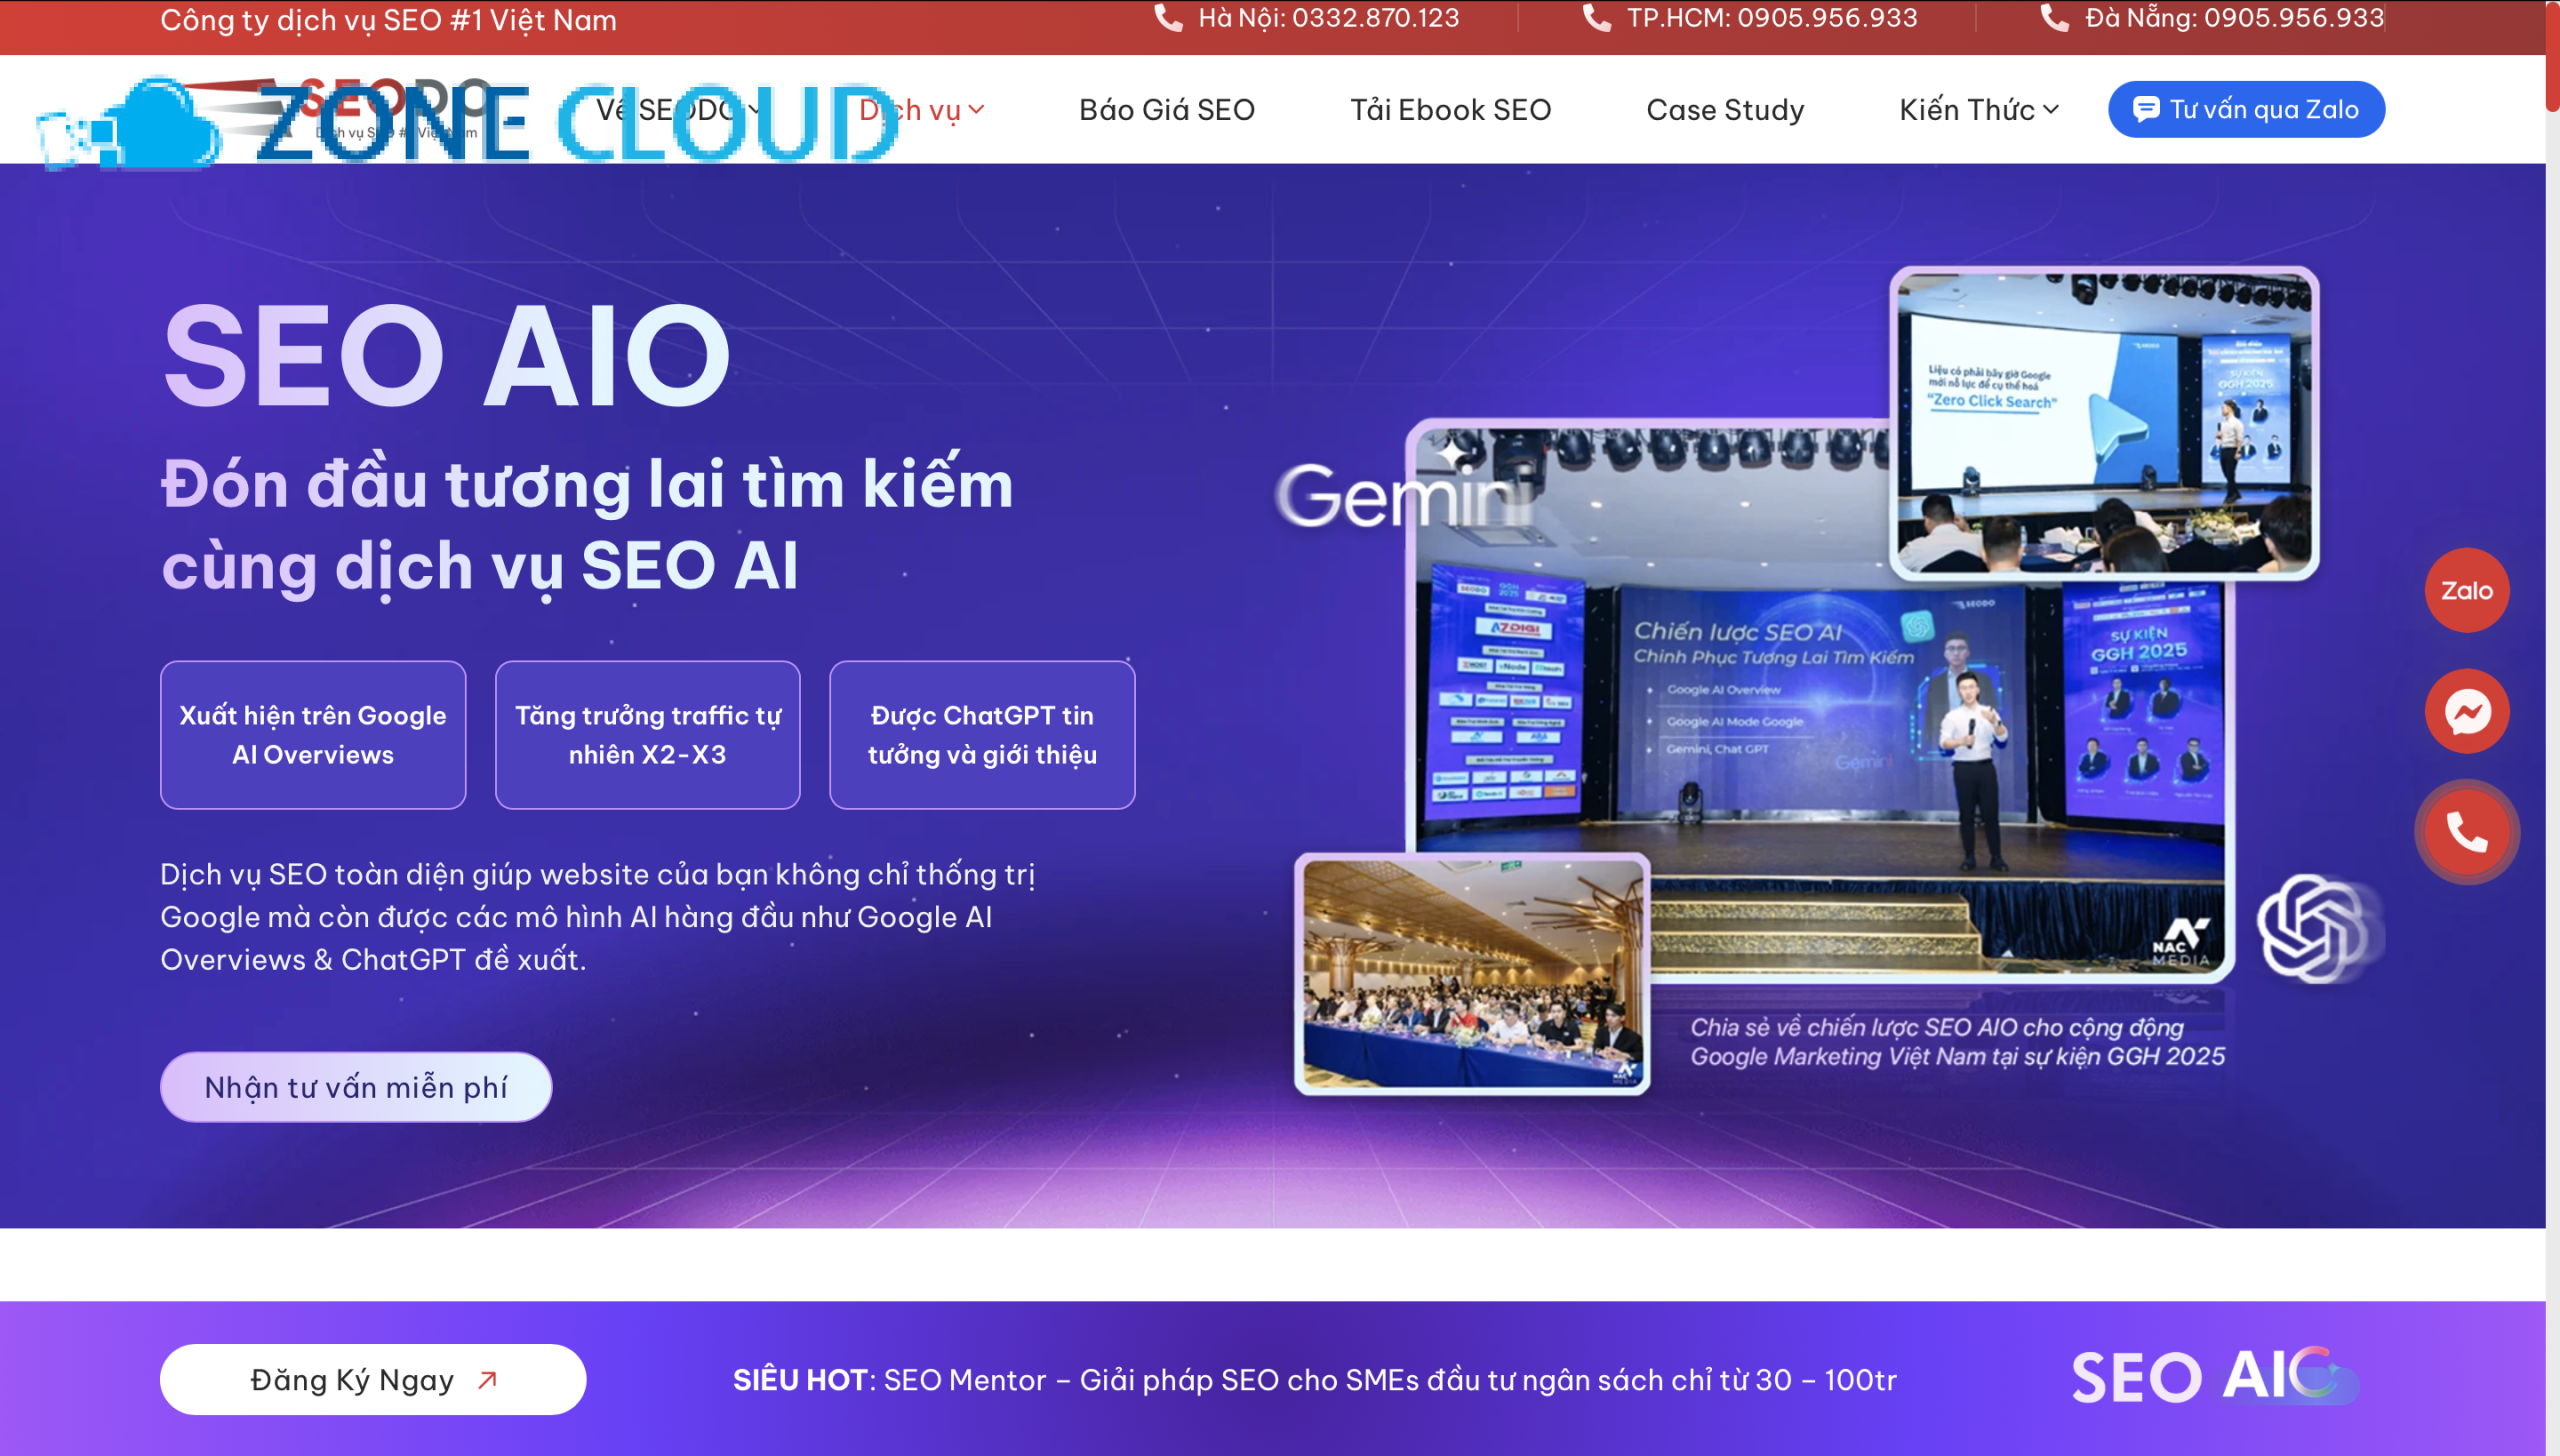Click the audience conference photo thumbnail

point(1471,974)
